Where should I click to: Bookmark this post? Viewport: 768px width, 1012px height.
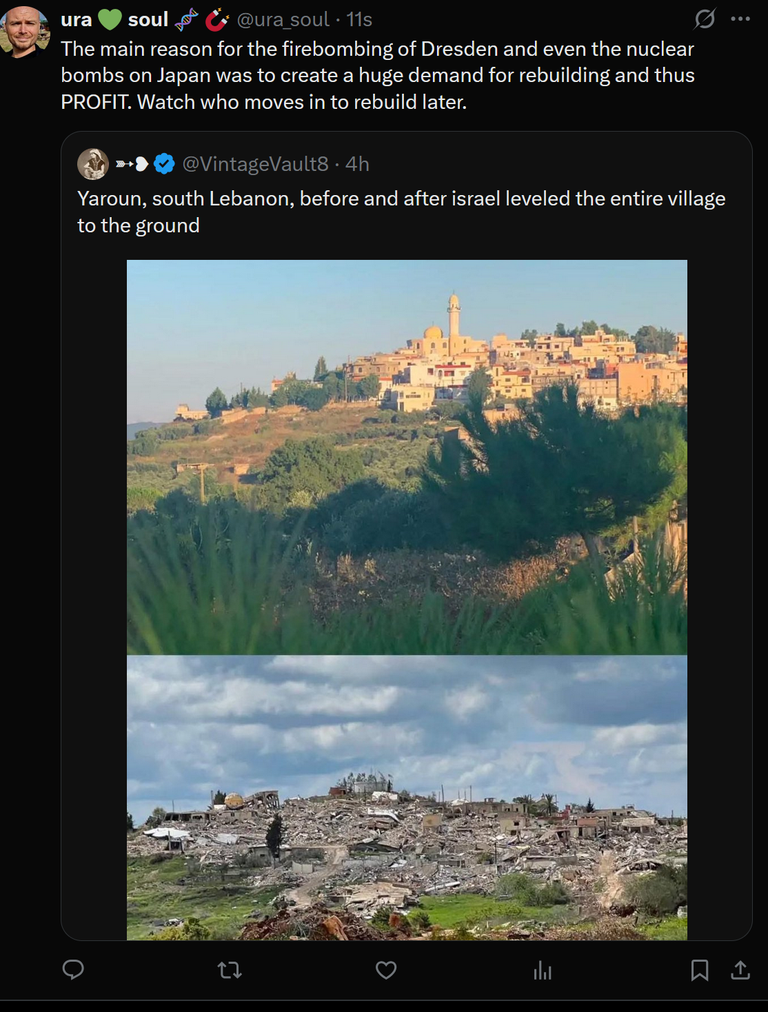tap(700, 970)
